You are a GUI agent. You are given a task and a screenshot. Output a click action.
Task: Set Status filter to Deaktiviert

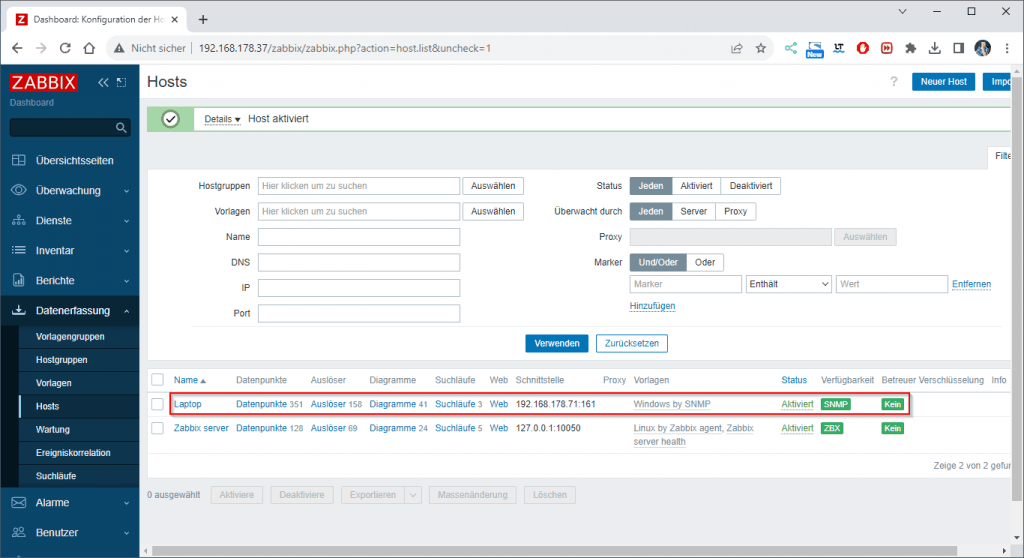pyautogui.click(x=750, y=186)
